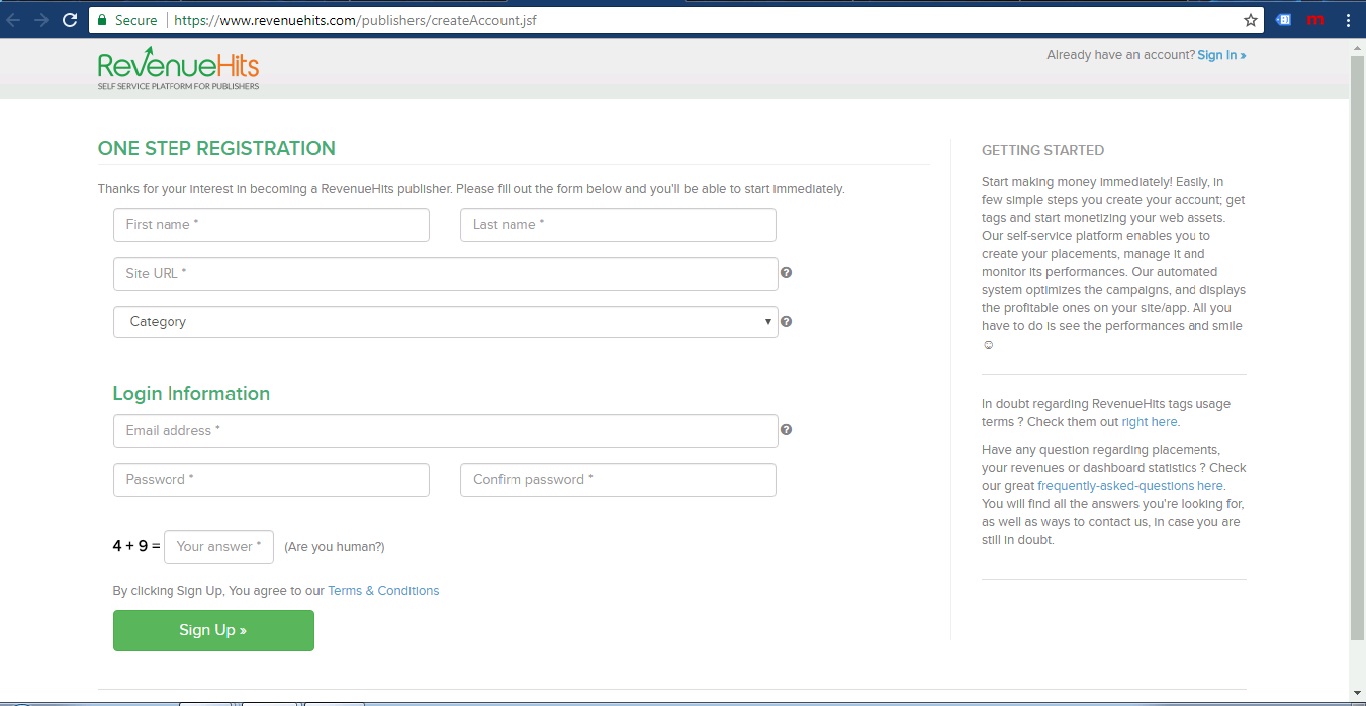This screenshot has height=706, width=1366.
Task: Click the '4 + 9 =' captcha question
Action: pyautogui.click(x=136, y=546)
